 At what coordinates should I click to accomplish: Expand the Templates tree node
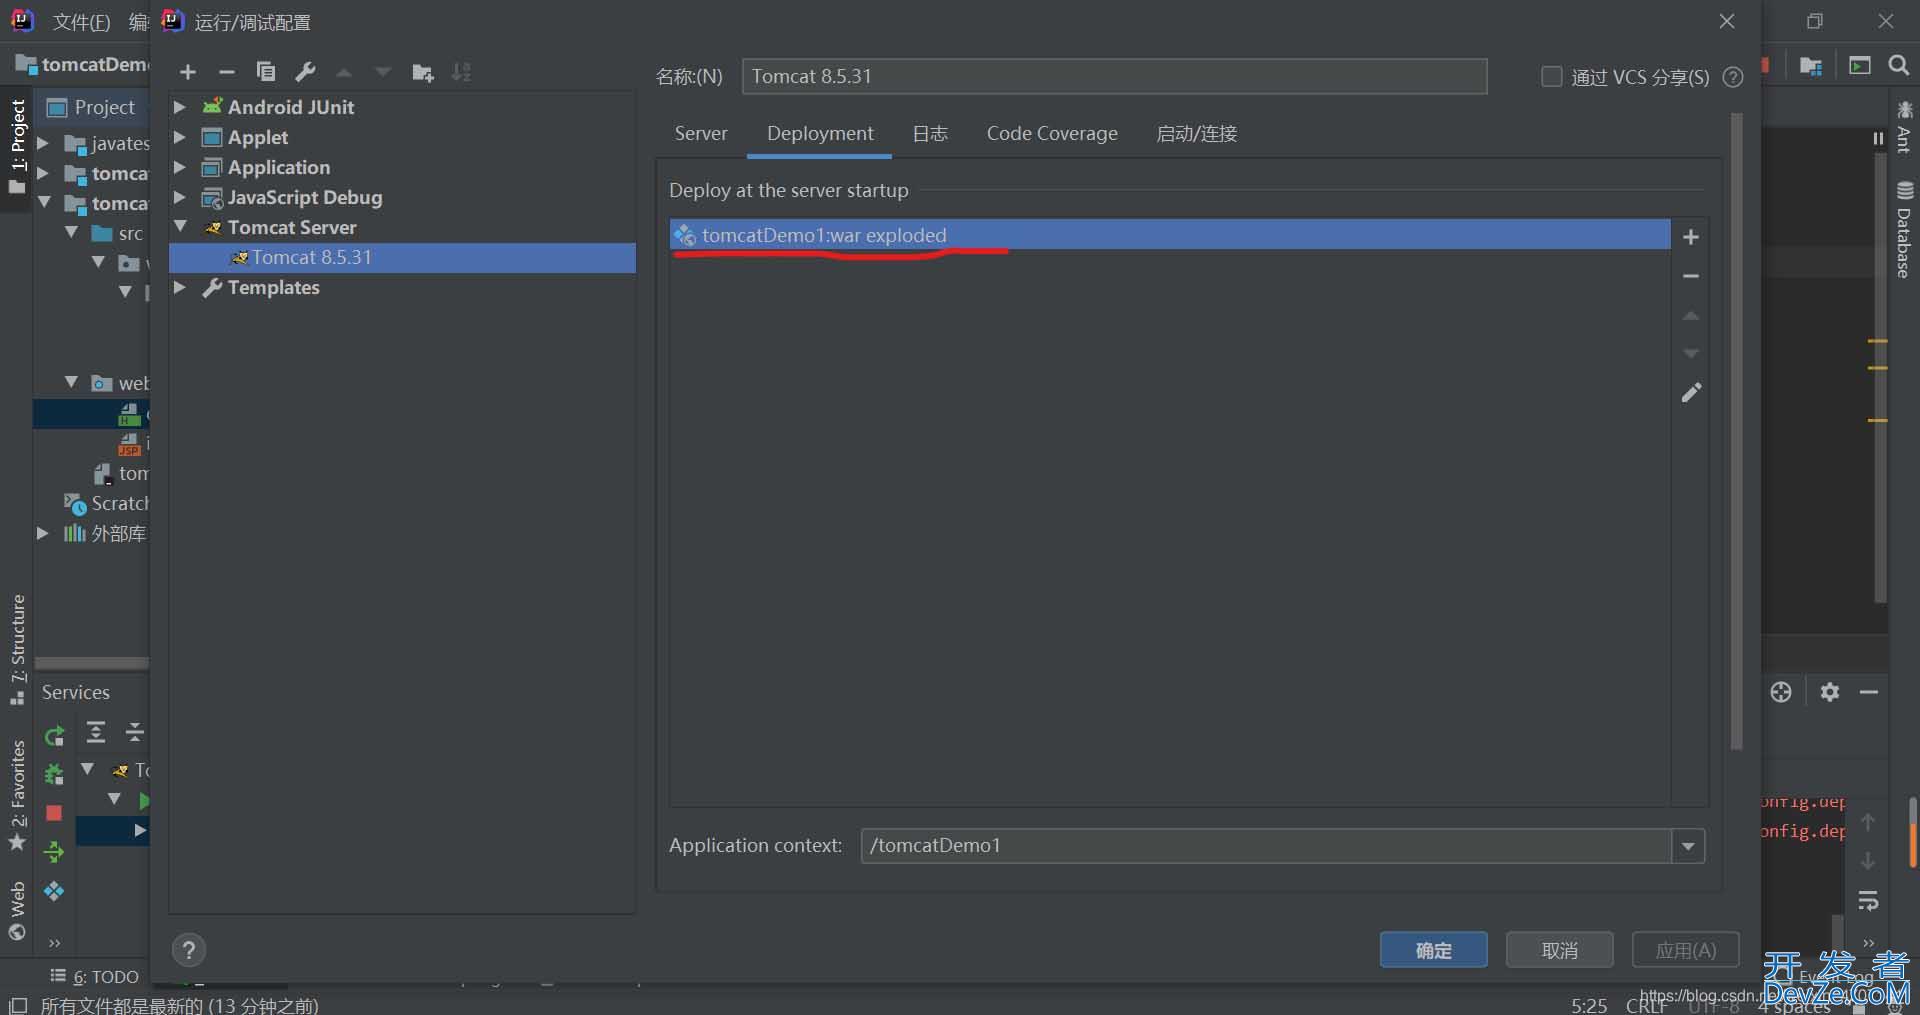coord(180,287)
